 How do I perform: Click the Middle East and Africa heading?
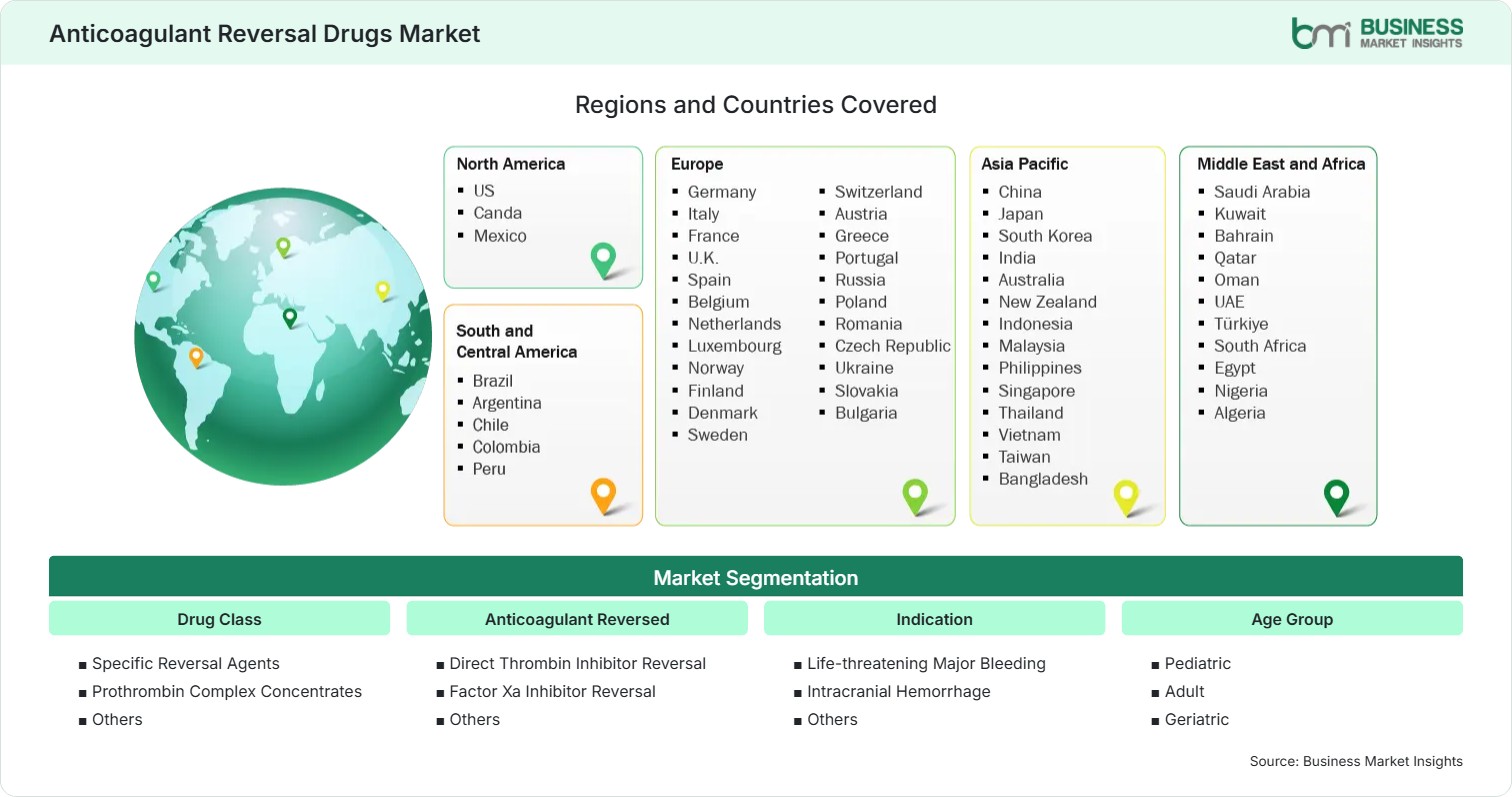1281,164
